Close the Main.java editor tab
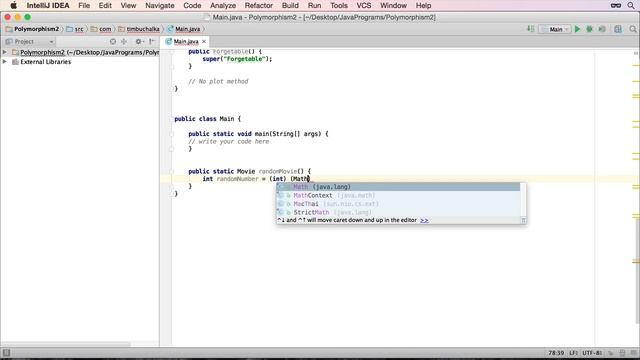Image resolution: width=640 pixels, height=360 pixels. 204,41
